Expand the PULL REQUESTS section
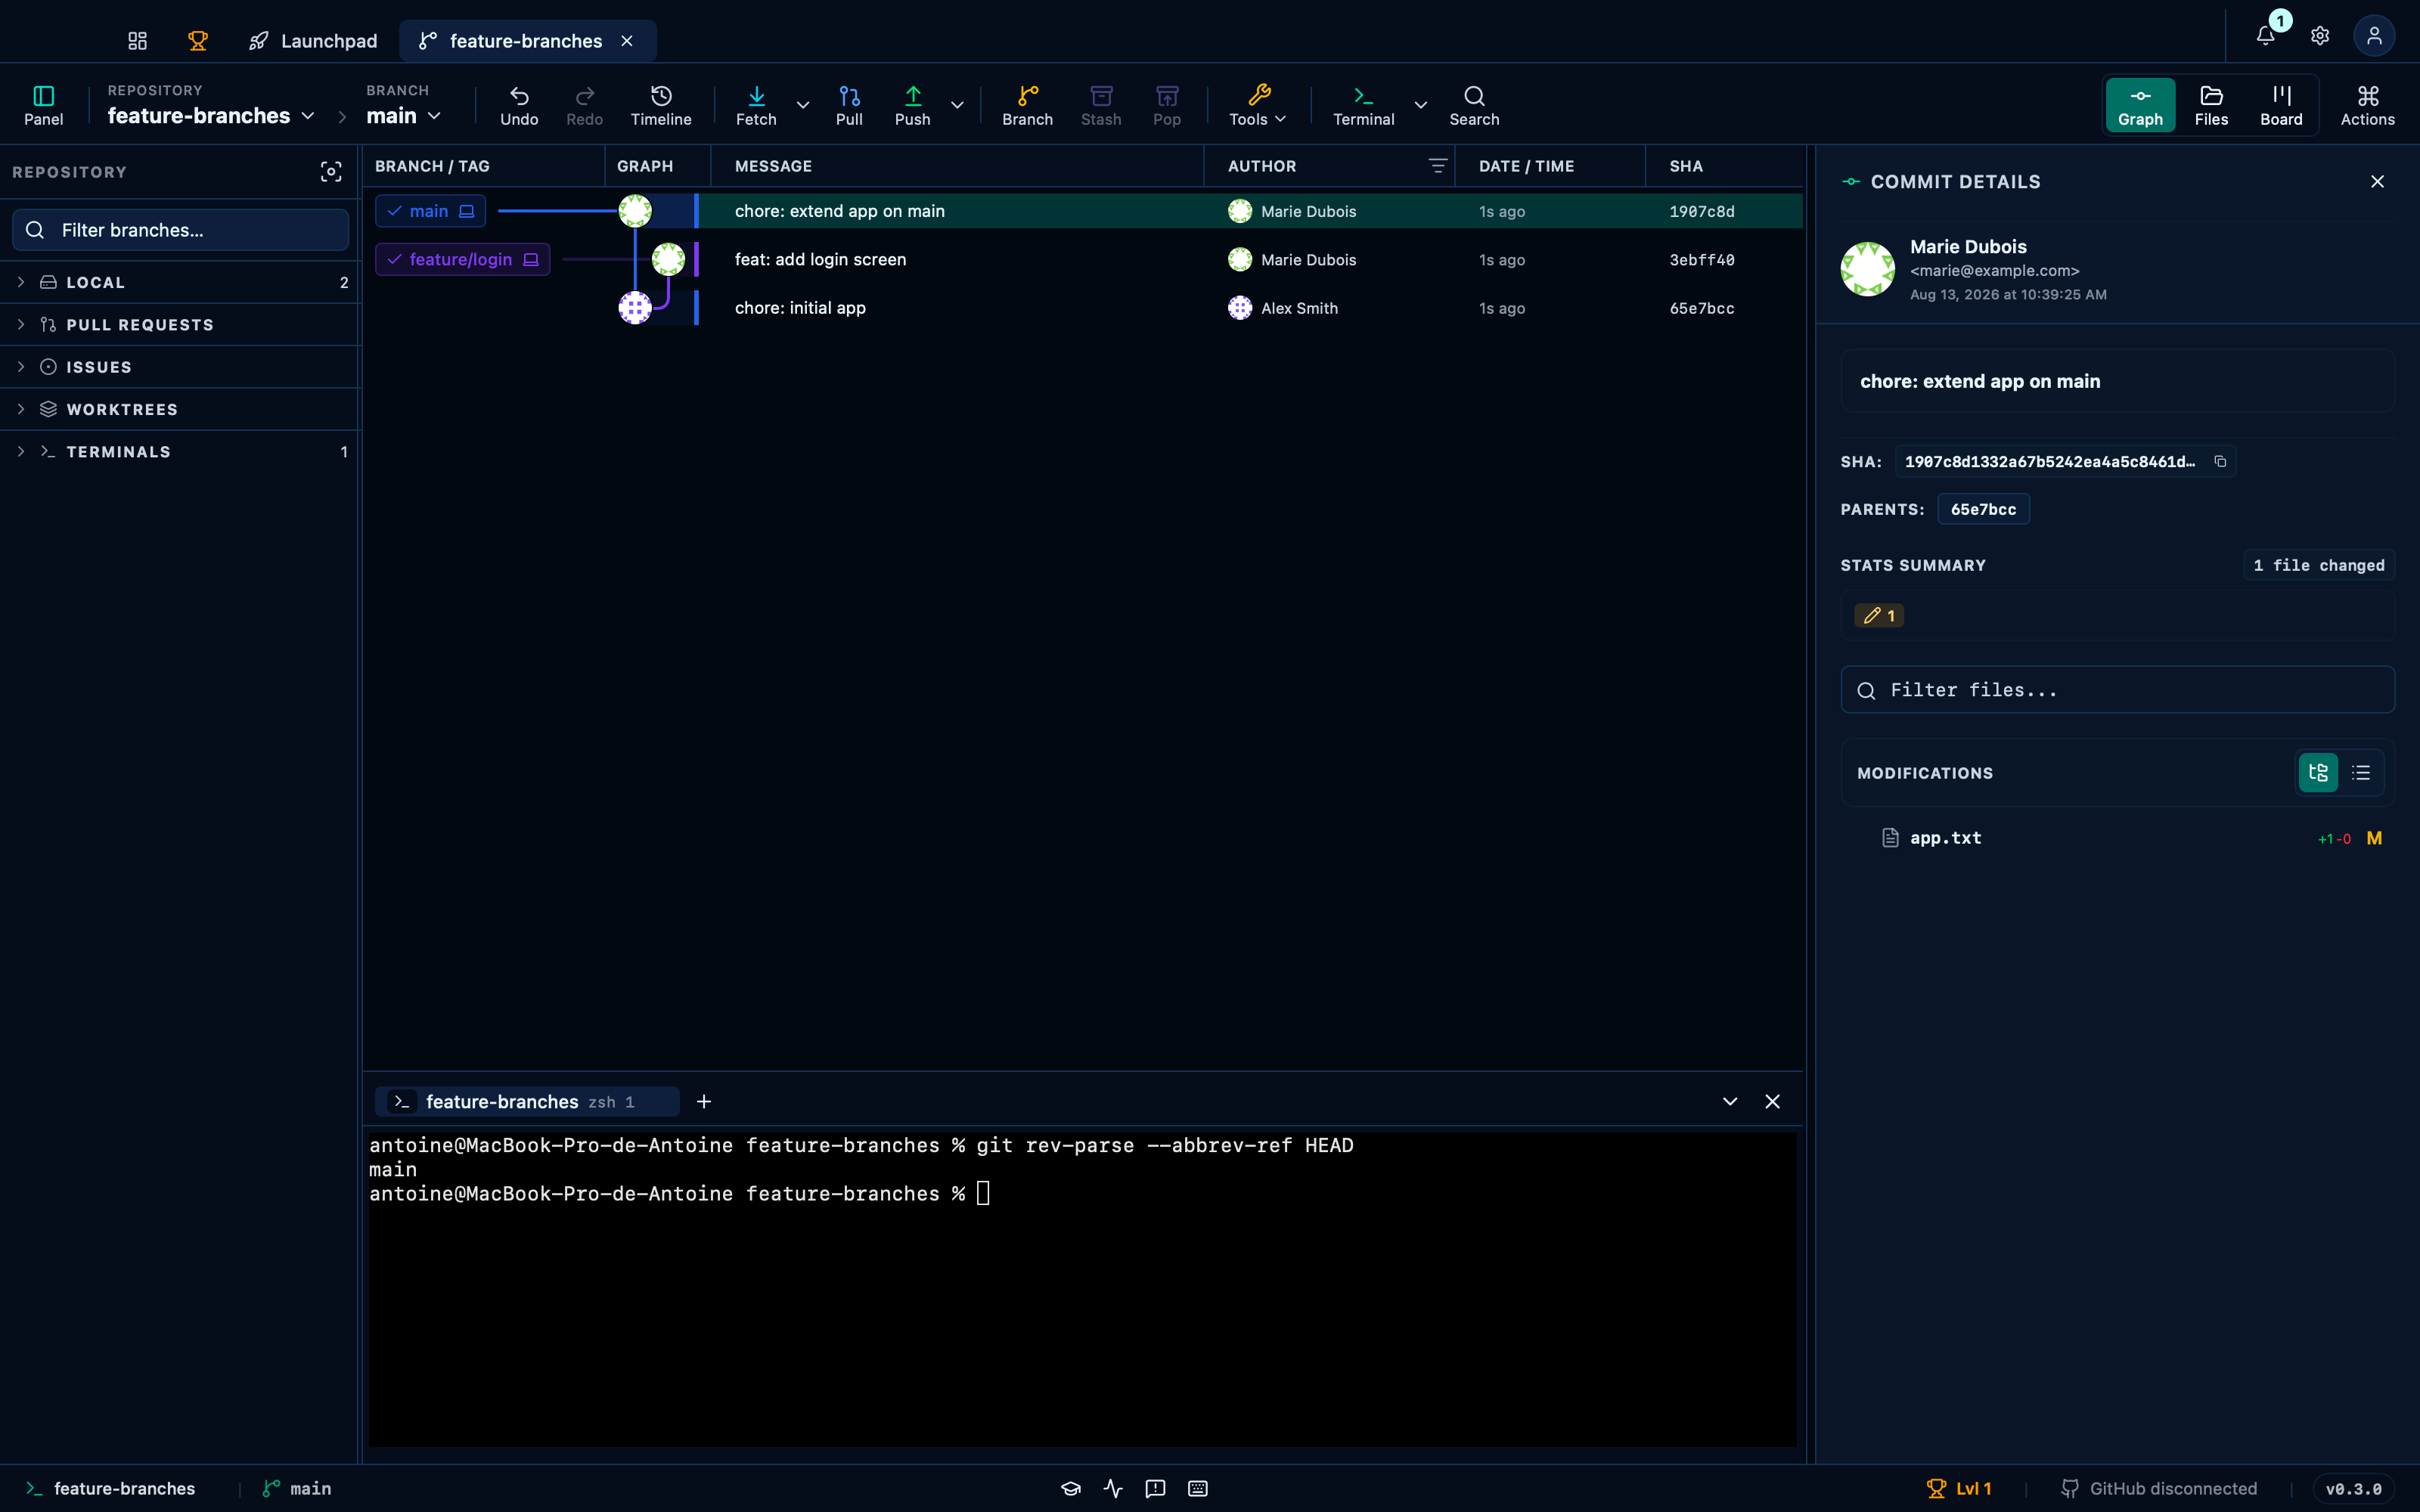 pos(181,325)
